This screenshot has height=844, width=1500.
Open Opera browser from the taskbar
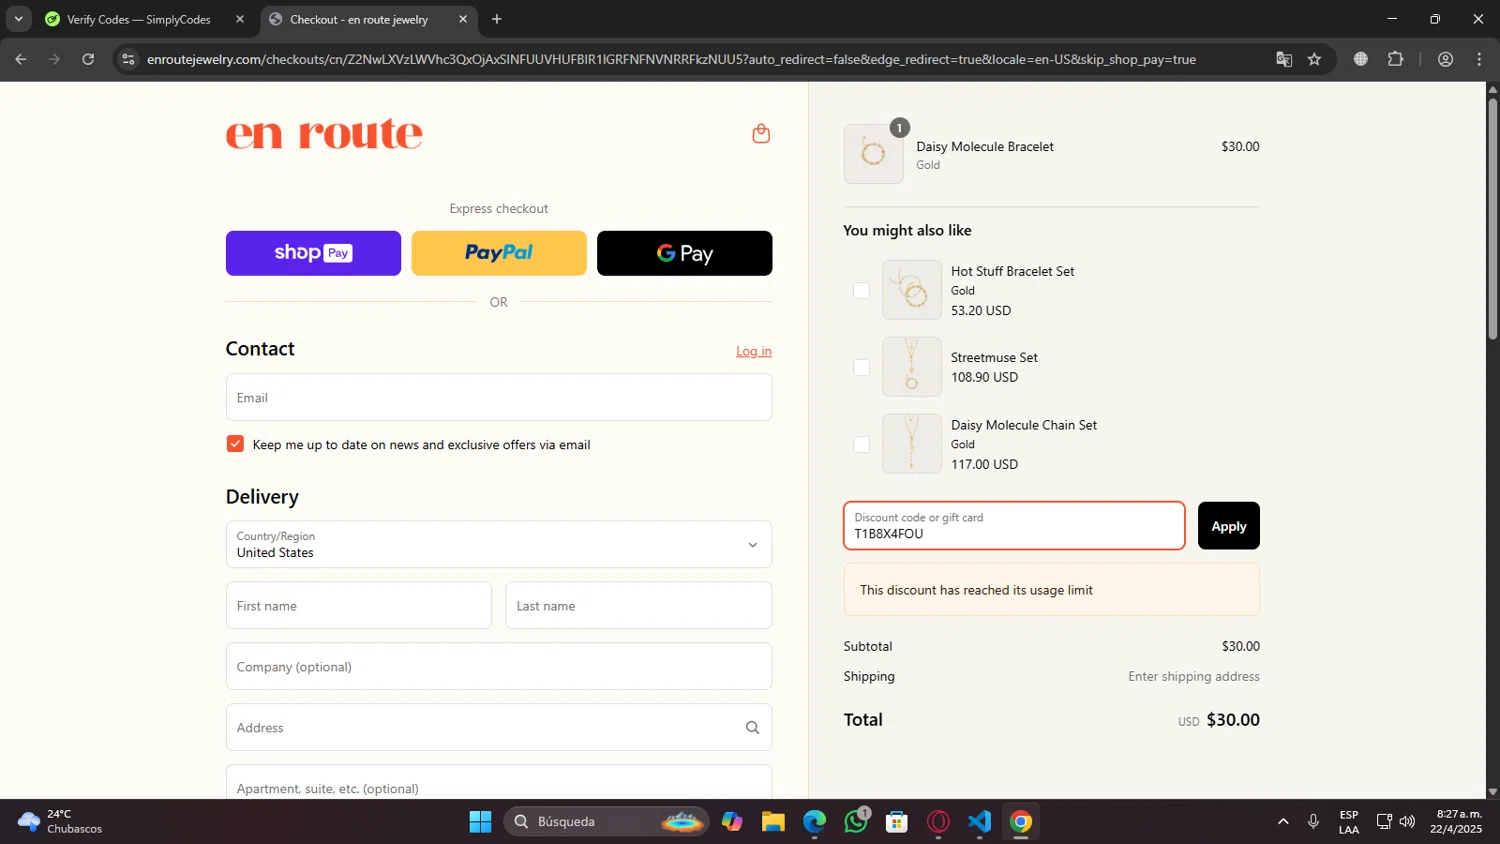pyautogui.click(x=938, y=822)
